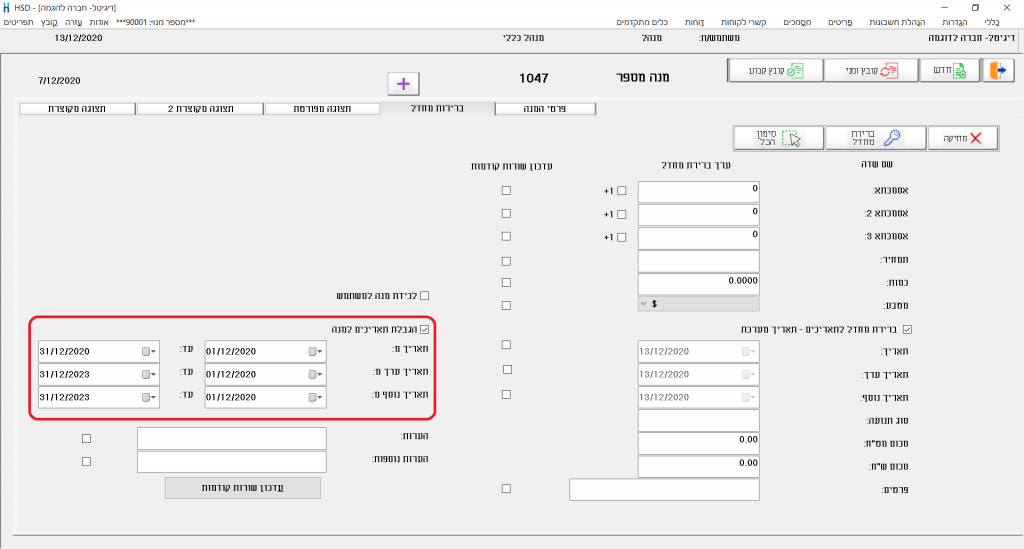Open the הנהלת חשבונות menu
This screenshot has width=1024, height=549.
point(897,22)
